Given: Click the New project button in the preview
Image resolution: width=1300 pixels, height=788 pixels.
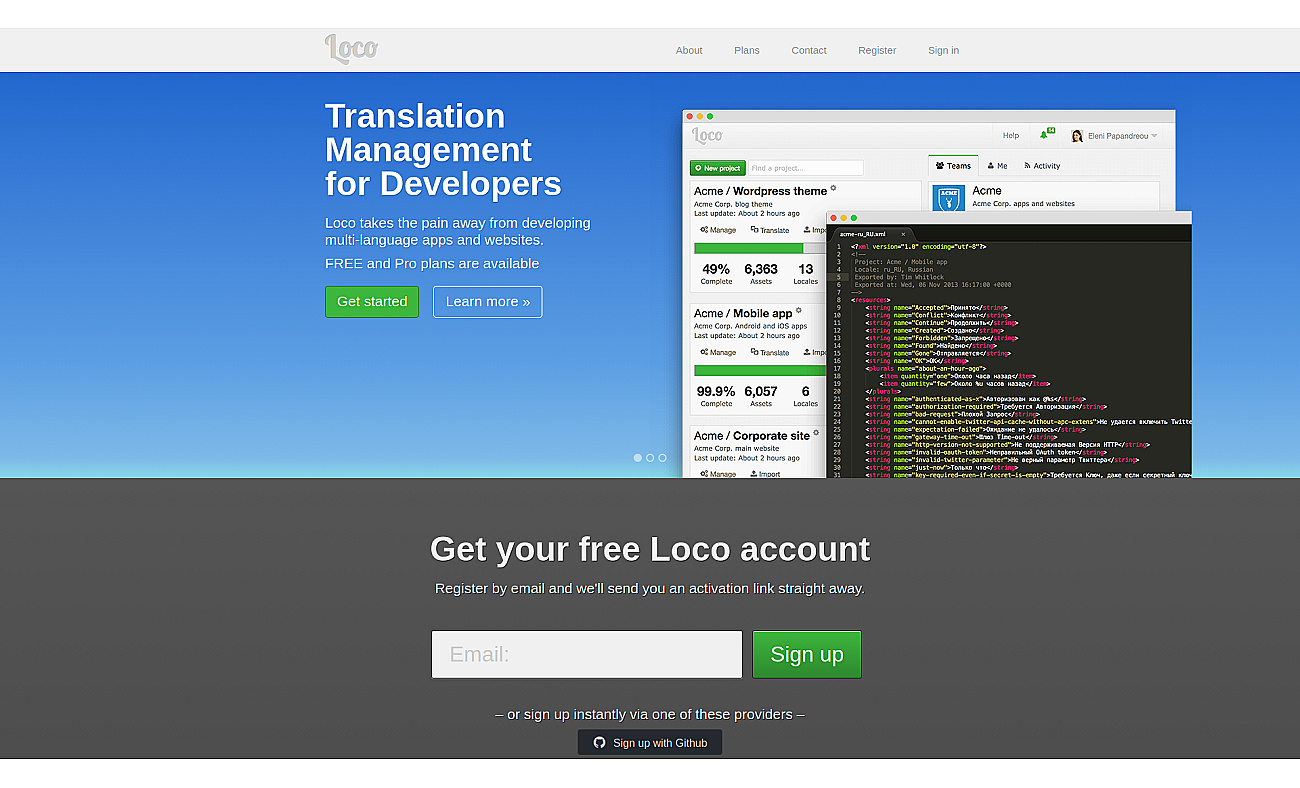Looking at the screenshot, I should [x=718, y=168].
